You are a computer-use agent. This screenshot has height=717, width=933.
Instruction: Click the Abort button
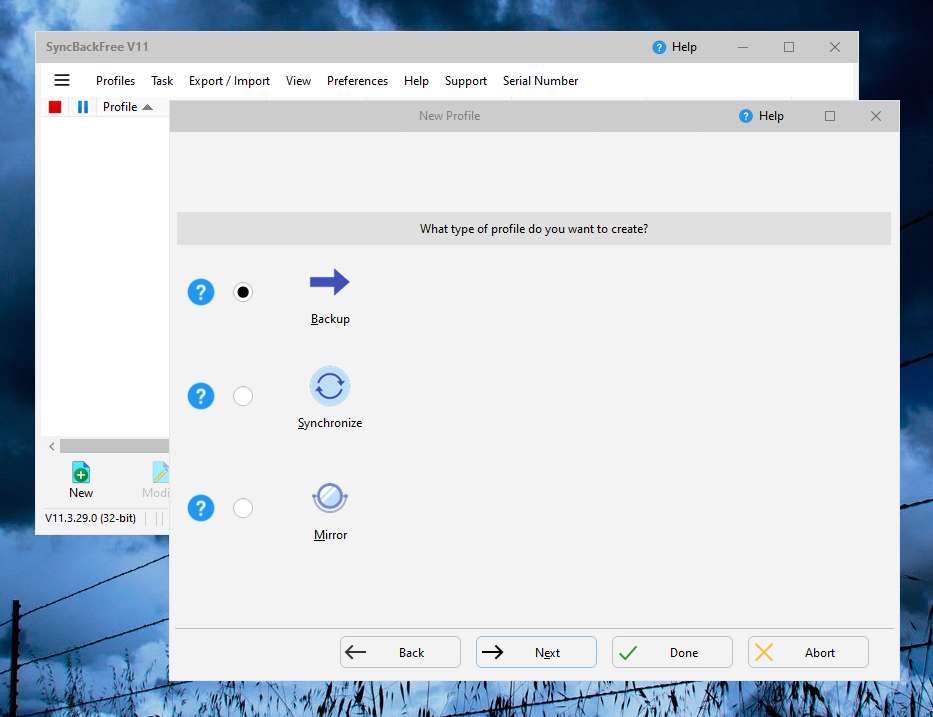808,652
